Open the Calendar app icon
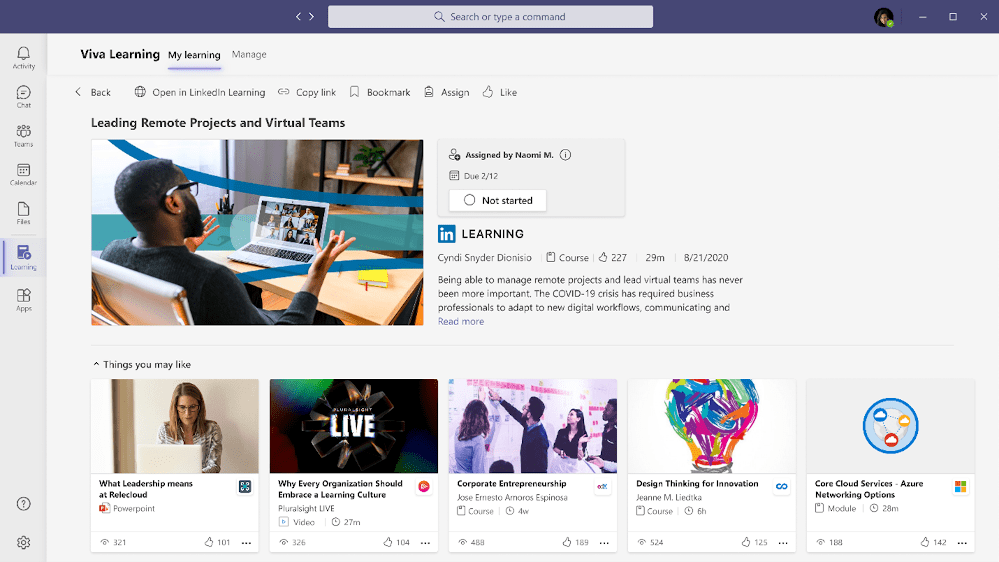Viewport: 999px width, 562px height. pyautogui.click(x=23, y=174)
